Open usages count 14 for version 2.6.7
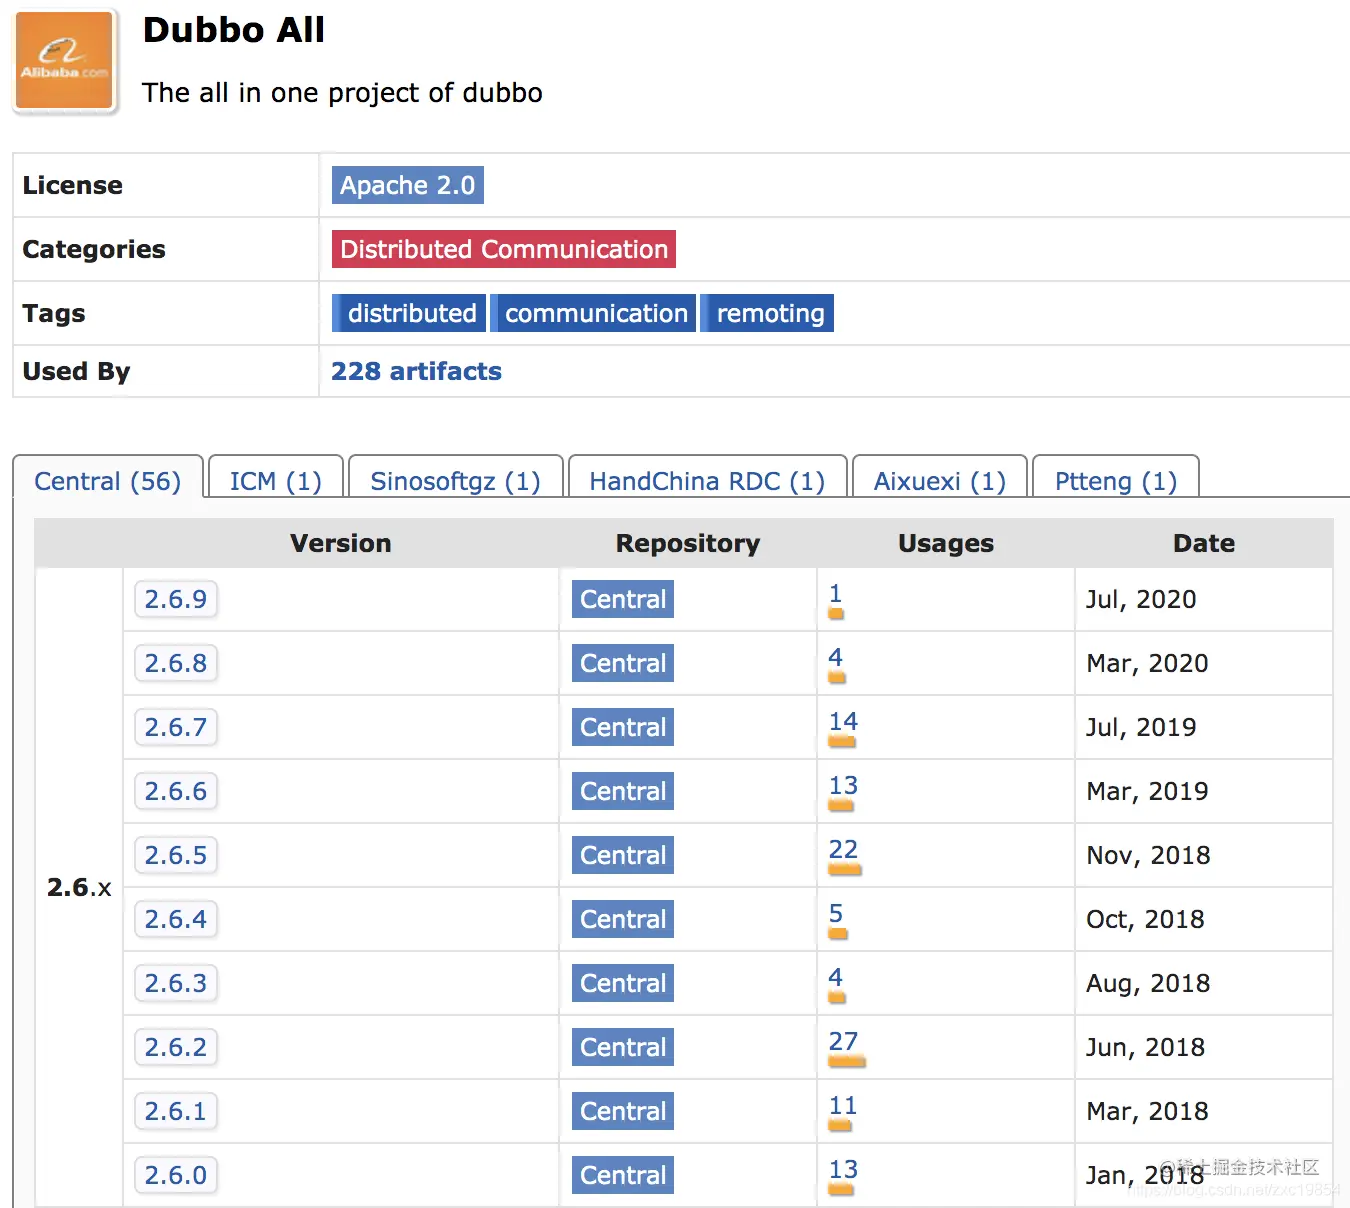The image size is (1350, 1208). click(x=843, y=722)
